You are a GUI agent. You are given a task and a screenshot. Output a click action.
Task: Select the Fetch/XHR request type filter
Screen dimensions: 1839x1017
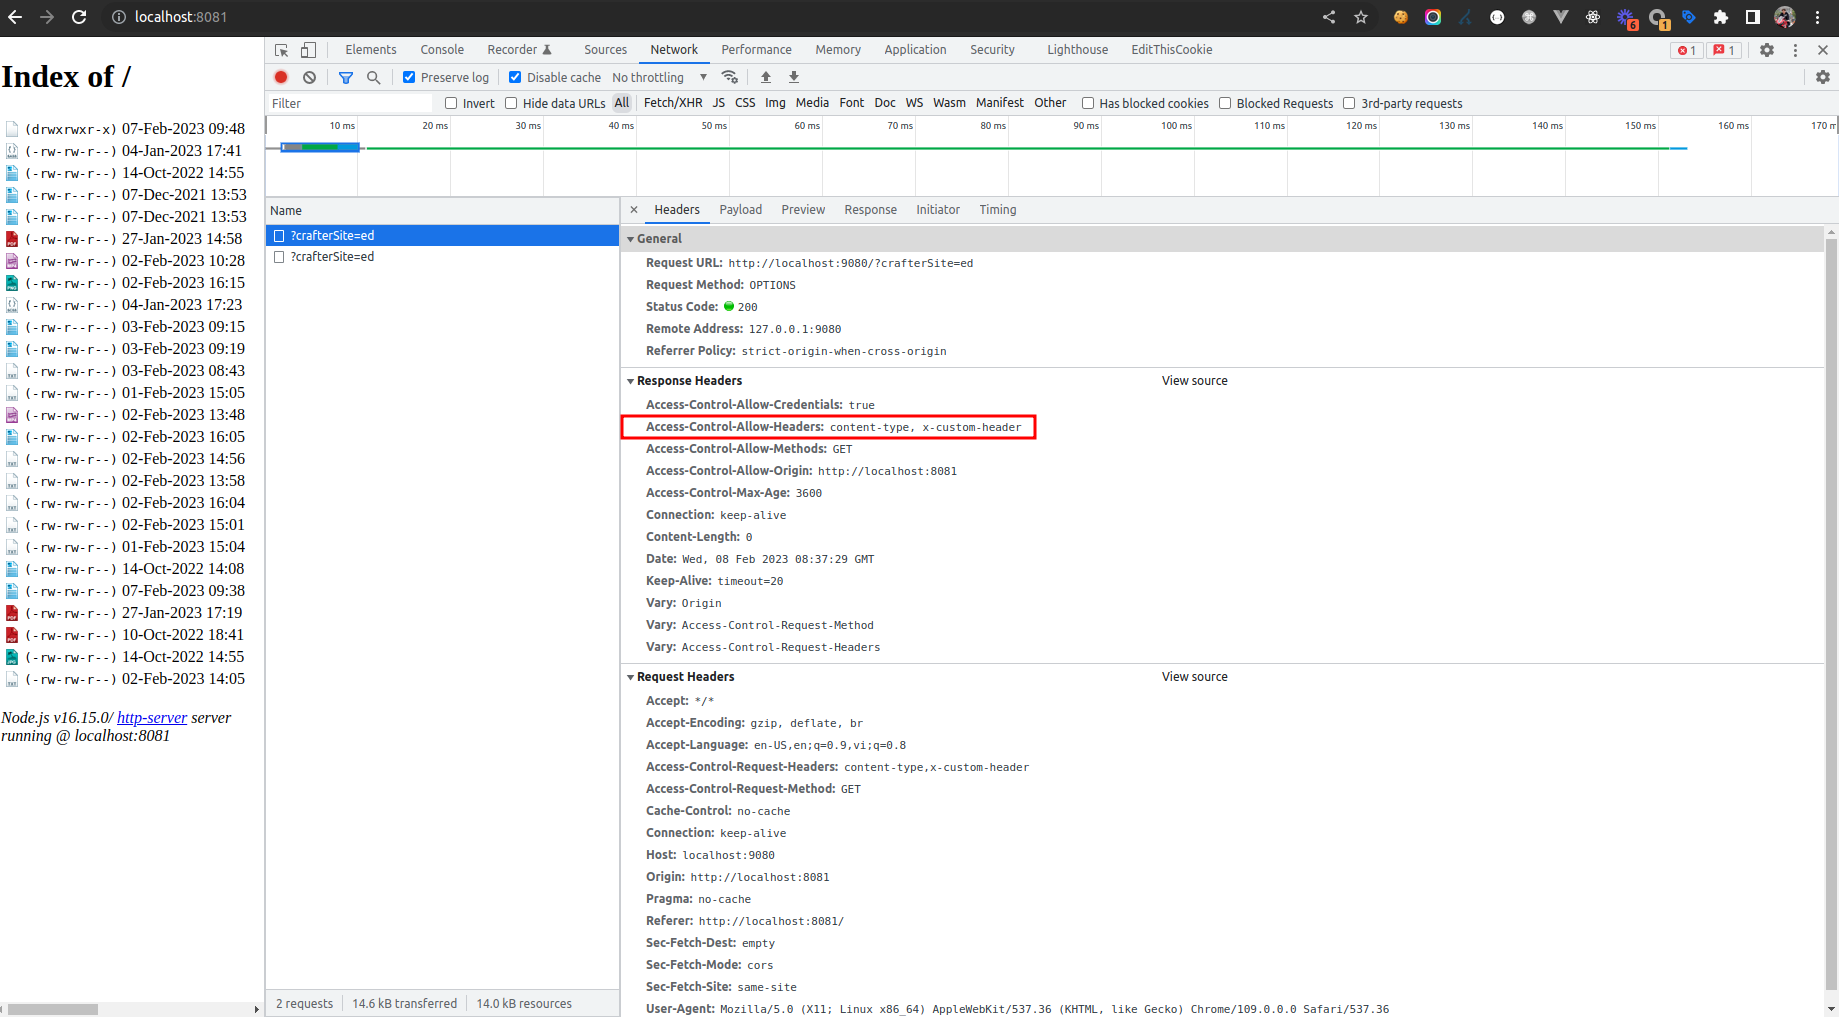pos(672,103)
